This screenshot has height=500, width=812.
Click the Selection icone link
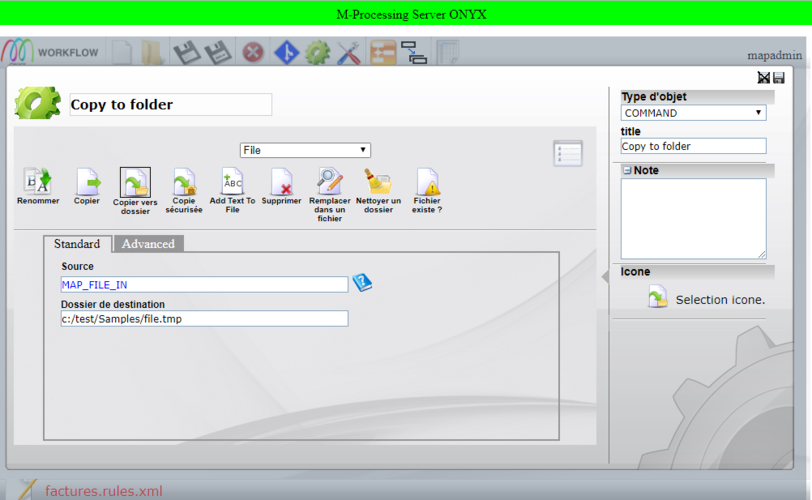click(x=719, y=299)
